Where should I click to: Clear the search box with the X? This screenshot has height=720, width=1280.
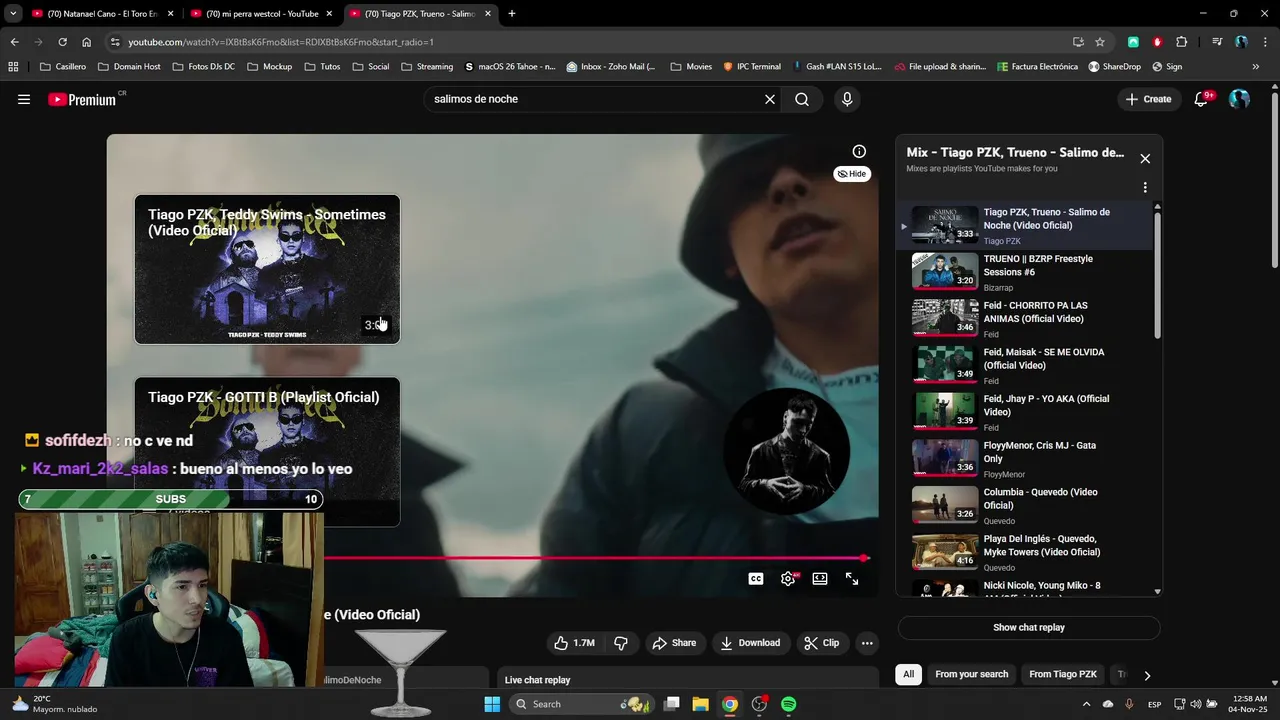pos(770,99)
